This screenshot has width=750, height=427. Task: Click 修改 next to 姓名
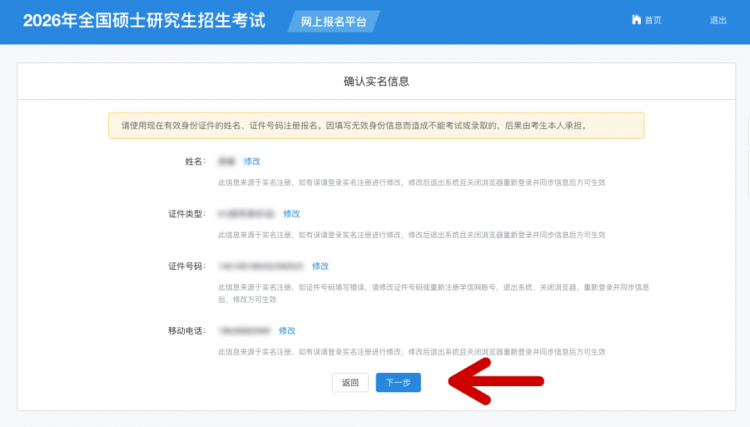click(x=251, y=161)
